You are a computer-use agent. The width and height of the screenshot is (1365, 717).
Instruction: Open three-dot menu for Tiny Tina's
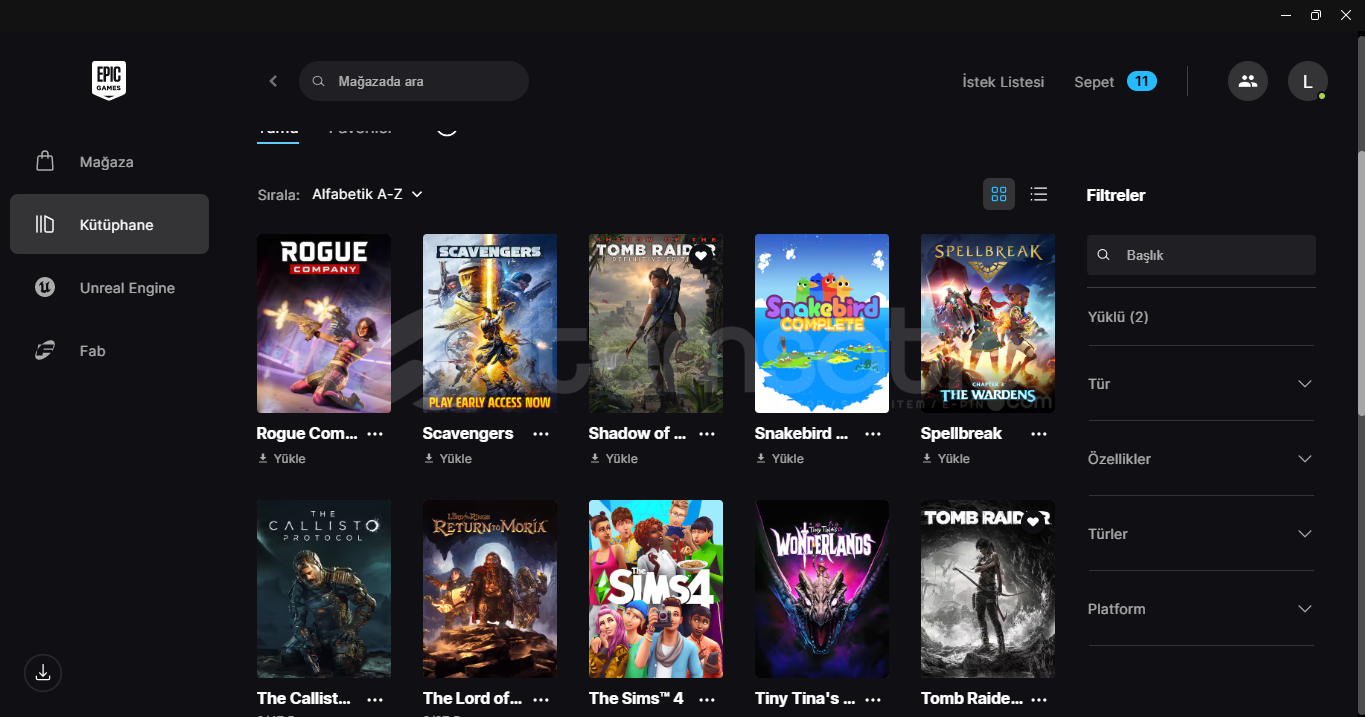point(873,699)
